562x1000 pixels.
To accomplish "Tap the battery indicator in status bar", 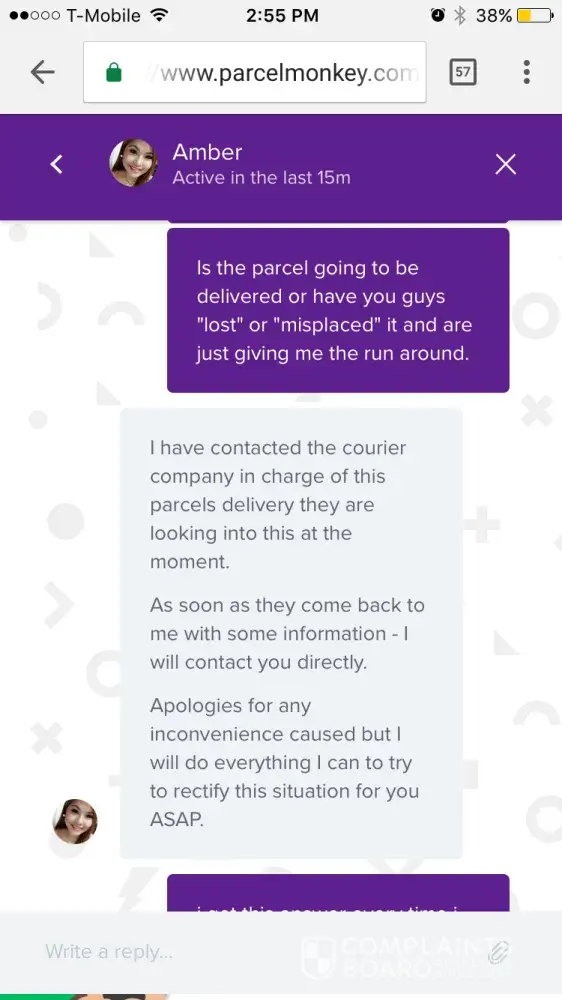I will tap(535, 16).
